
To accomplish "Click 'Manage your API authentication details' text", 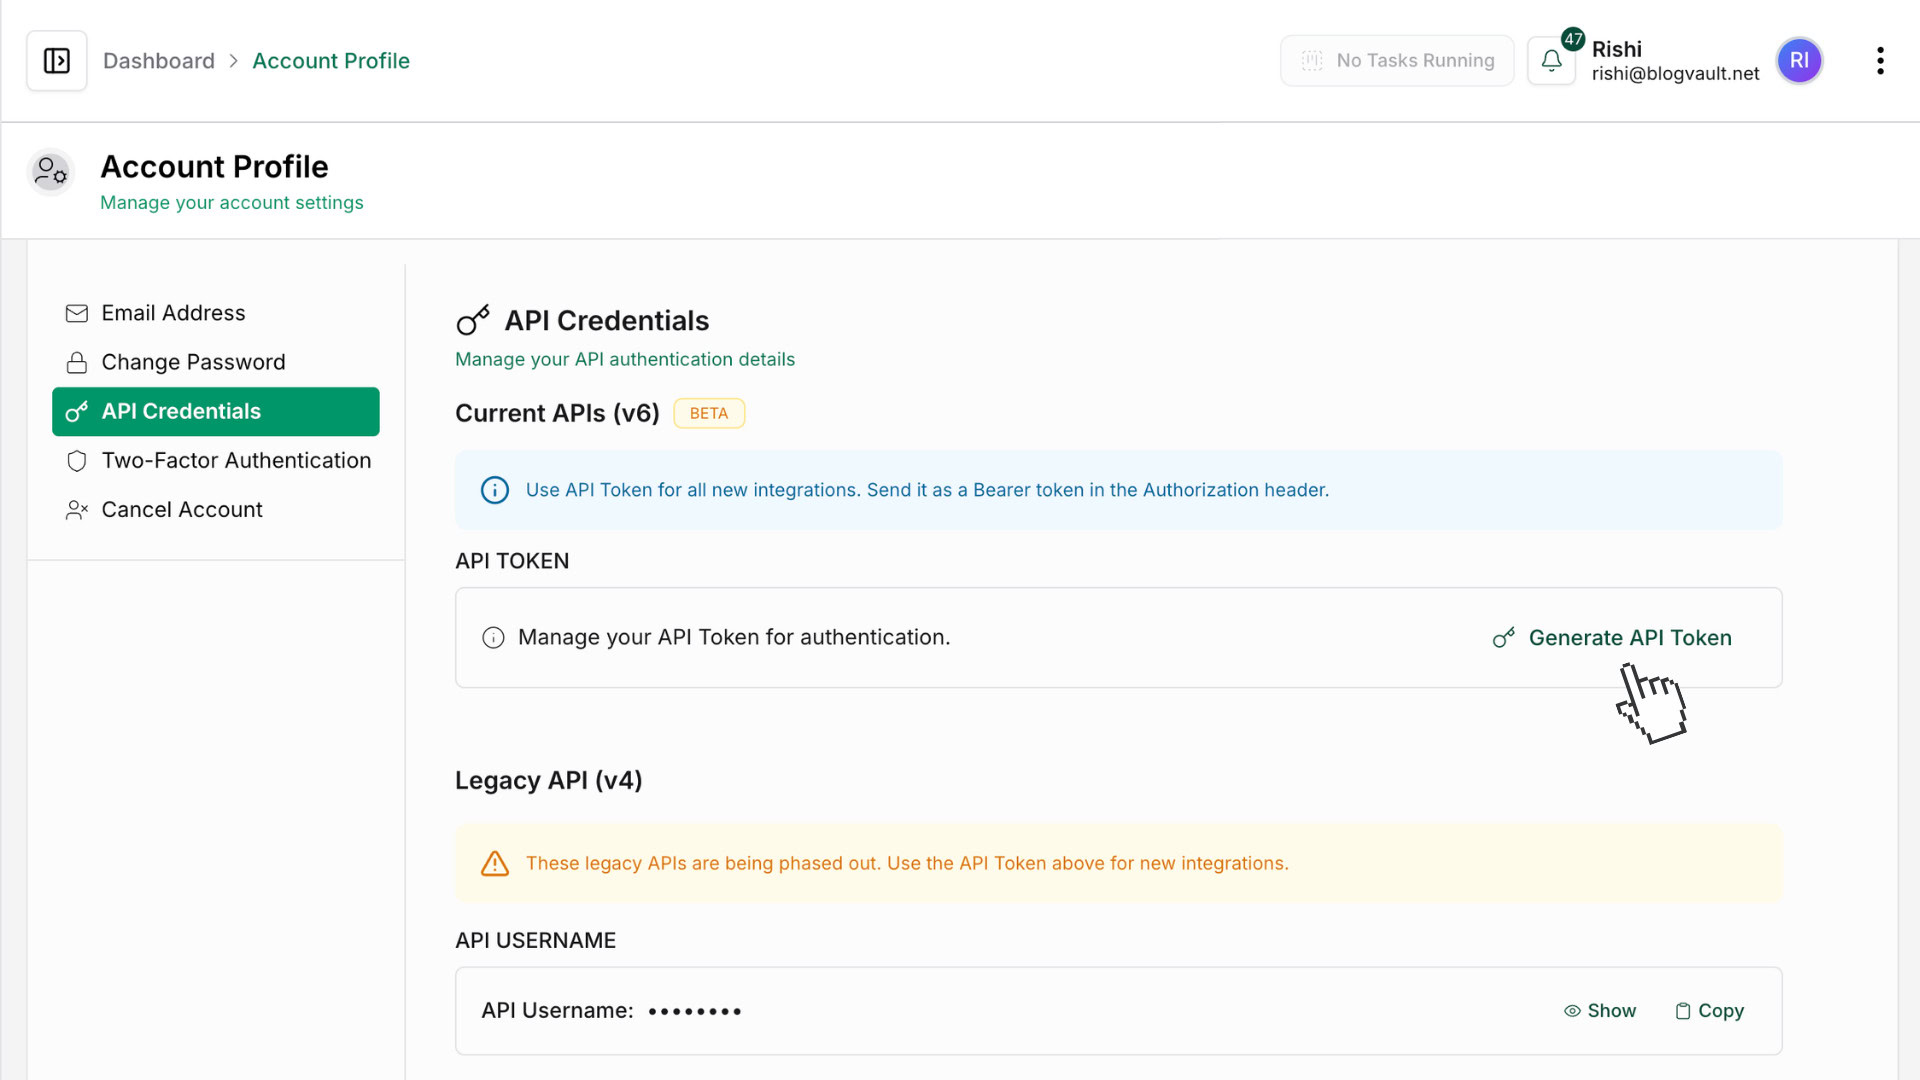I will [x=625, y=359].
